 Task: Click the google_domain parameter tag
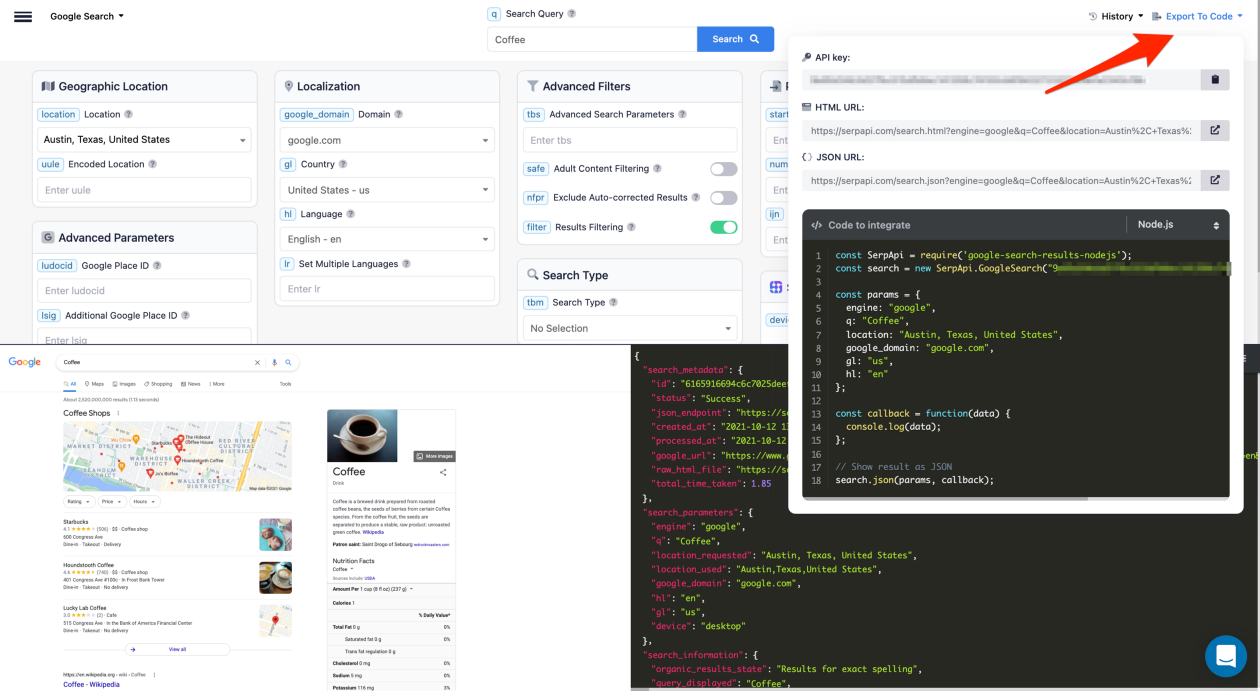[316, 115]
